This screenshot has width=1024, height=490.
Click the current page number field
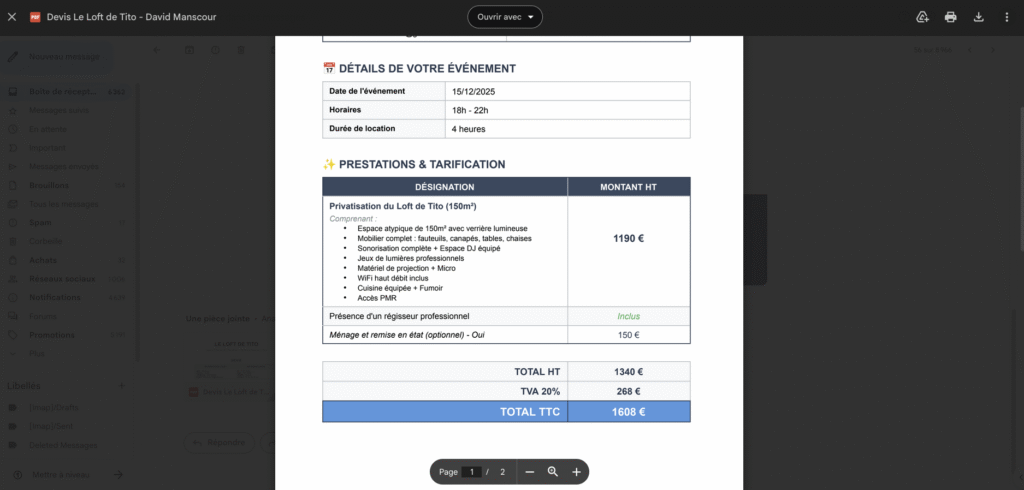pos(472,471)
